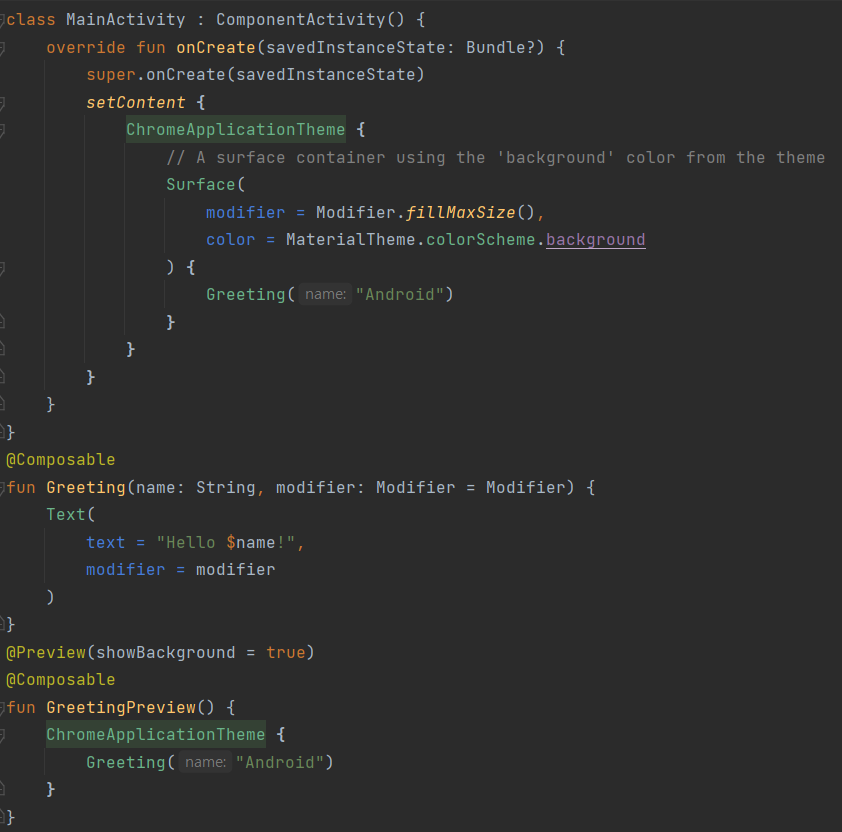Image resolution: width=842 pixels, height=832 pixels.
Task: Click the 'Bundle?' parameter type
Action: (x=500, y=47)
